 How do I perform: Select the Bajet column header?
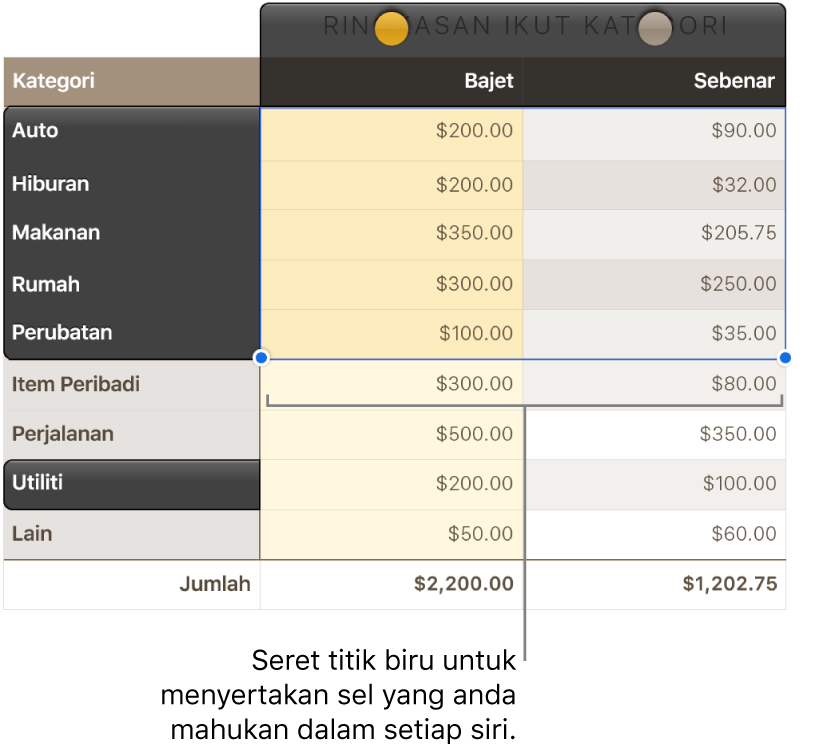click(x=392, y=82)
